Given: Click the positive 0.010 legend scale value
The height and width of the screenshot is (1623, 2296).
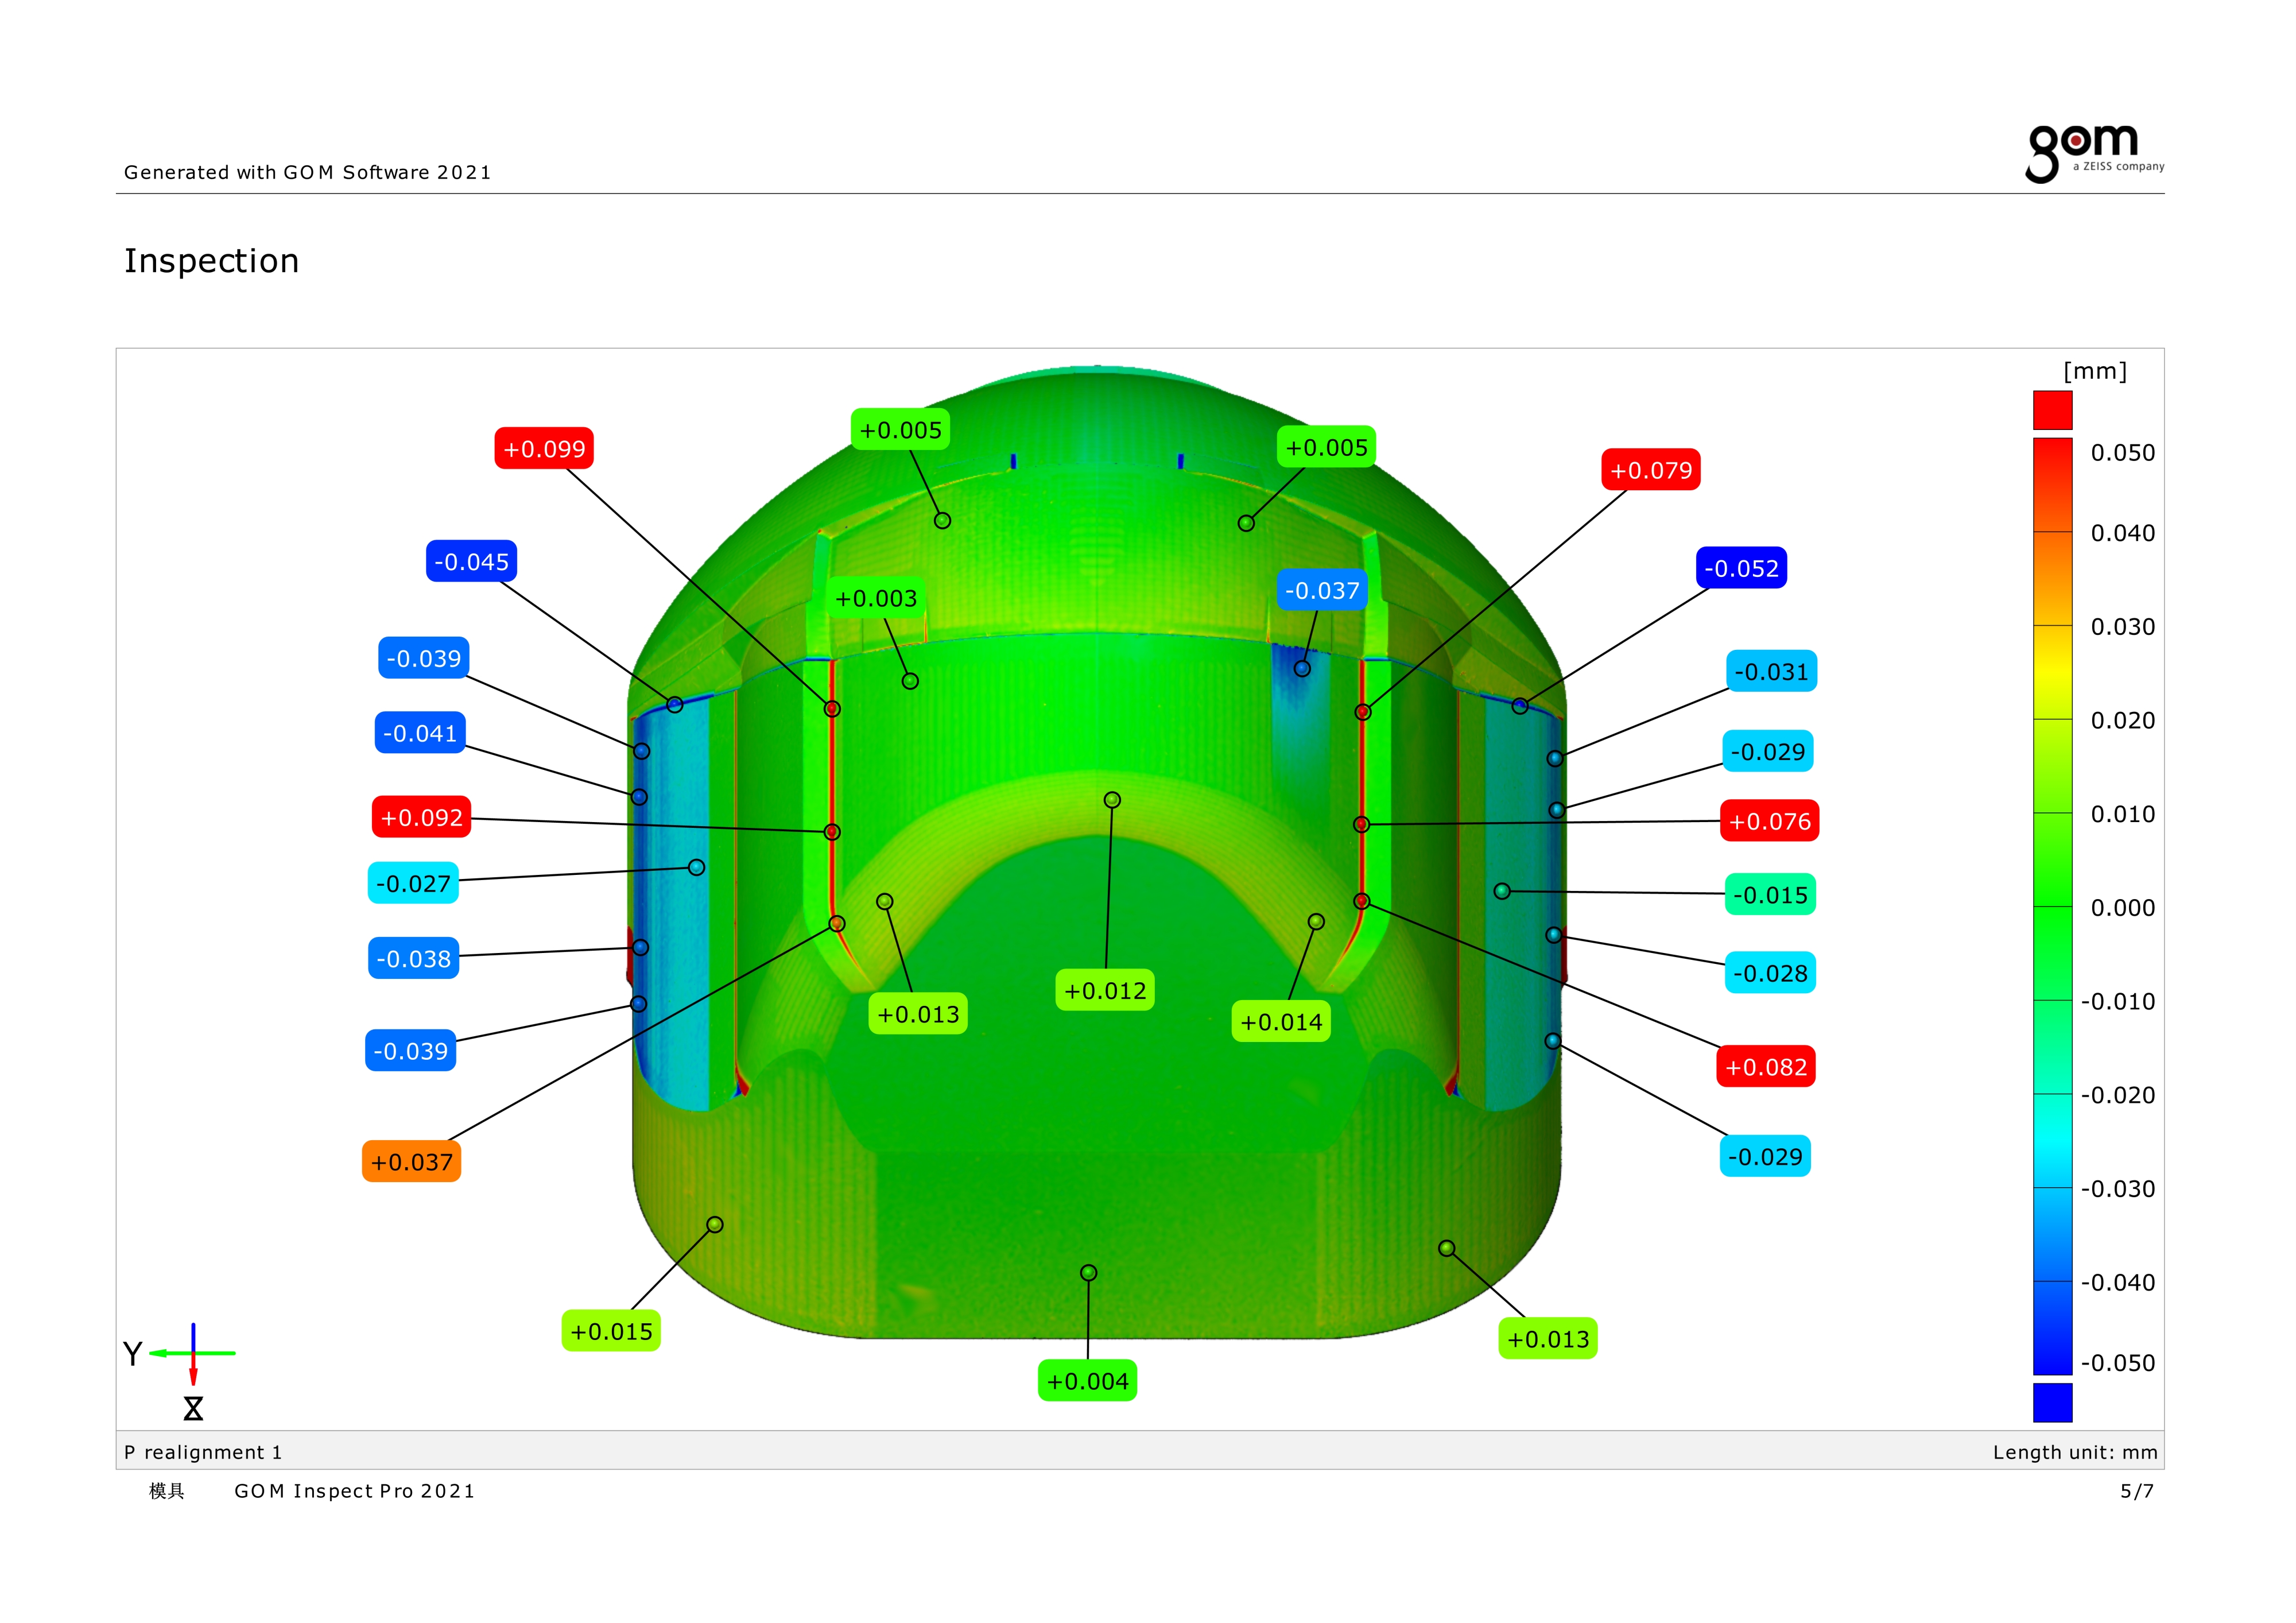Looking at the screenshot, I should coord(2123,814).
